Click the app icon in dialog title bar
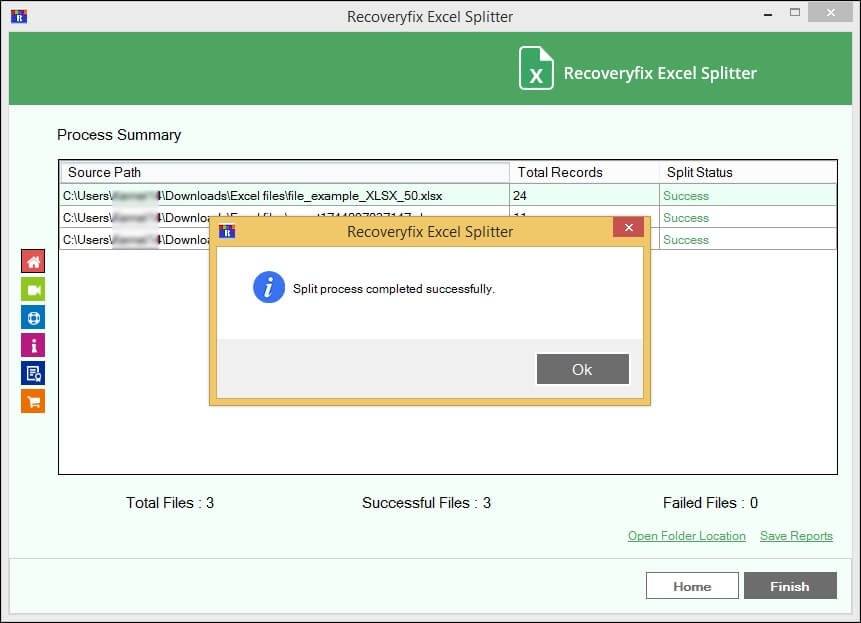This screenshot has width=861, height=623. pos(227,231)
